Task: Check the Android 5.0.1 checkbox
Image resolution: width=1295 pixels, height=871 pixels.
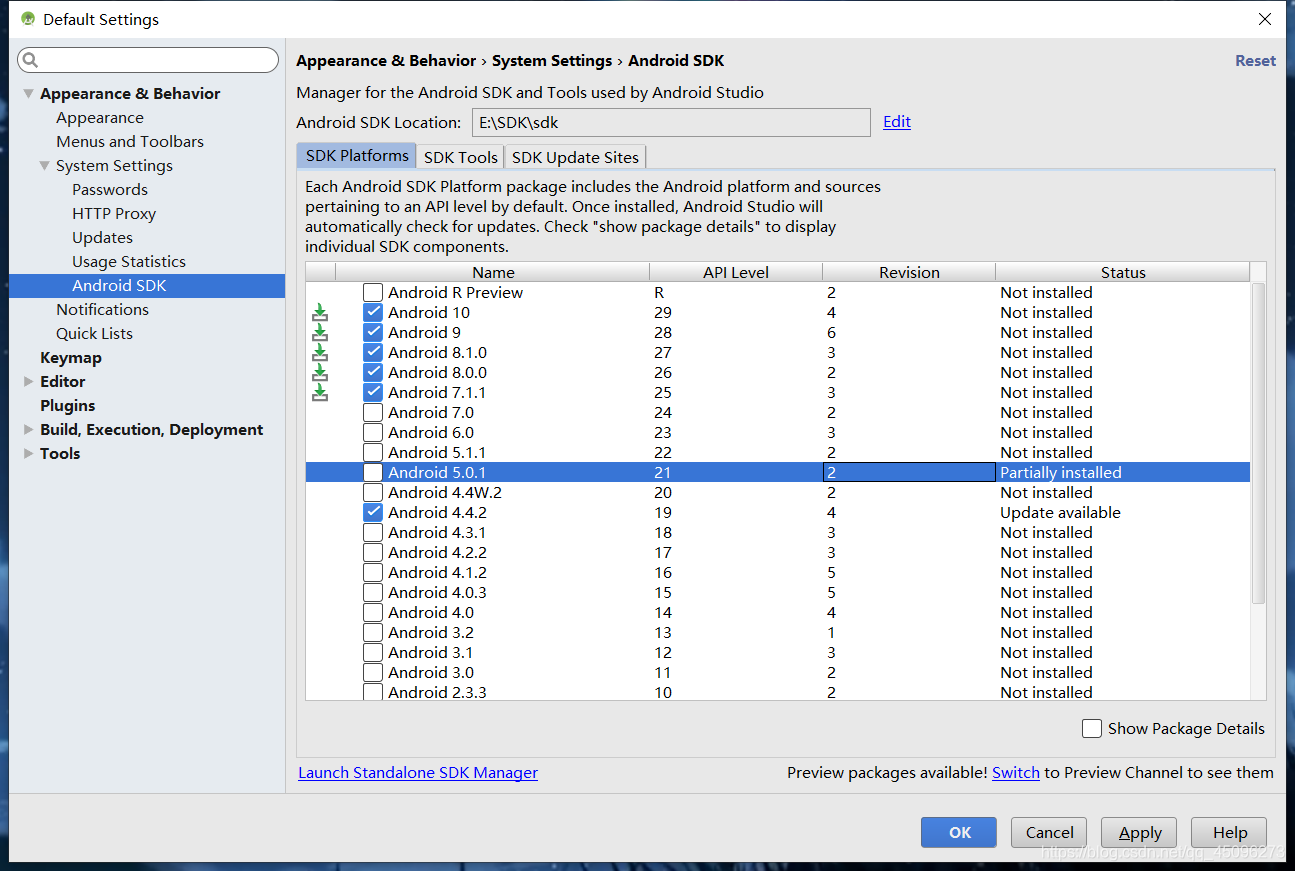Action: tap(373, 472)
